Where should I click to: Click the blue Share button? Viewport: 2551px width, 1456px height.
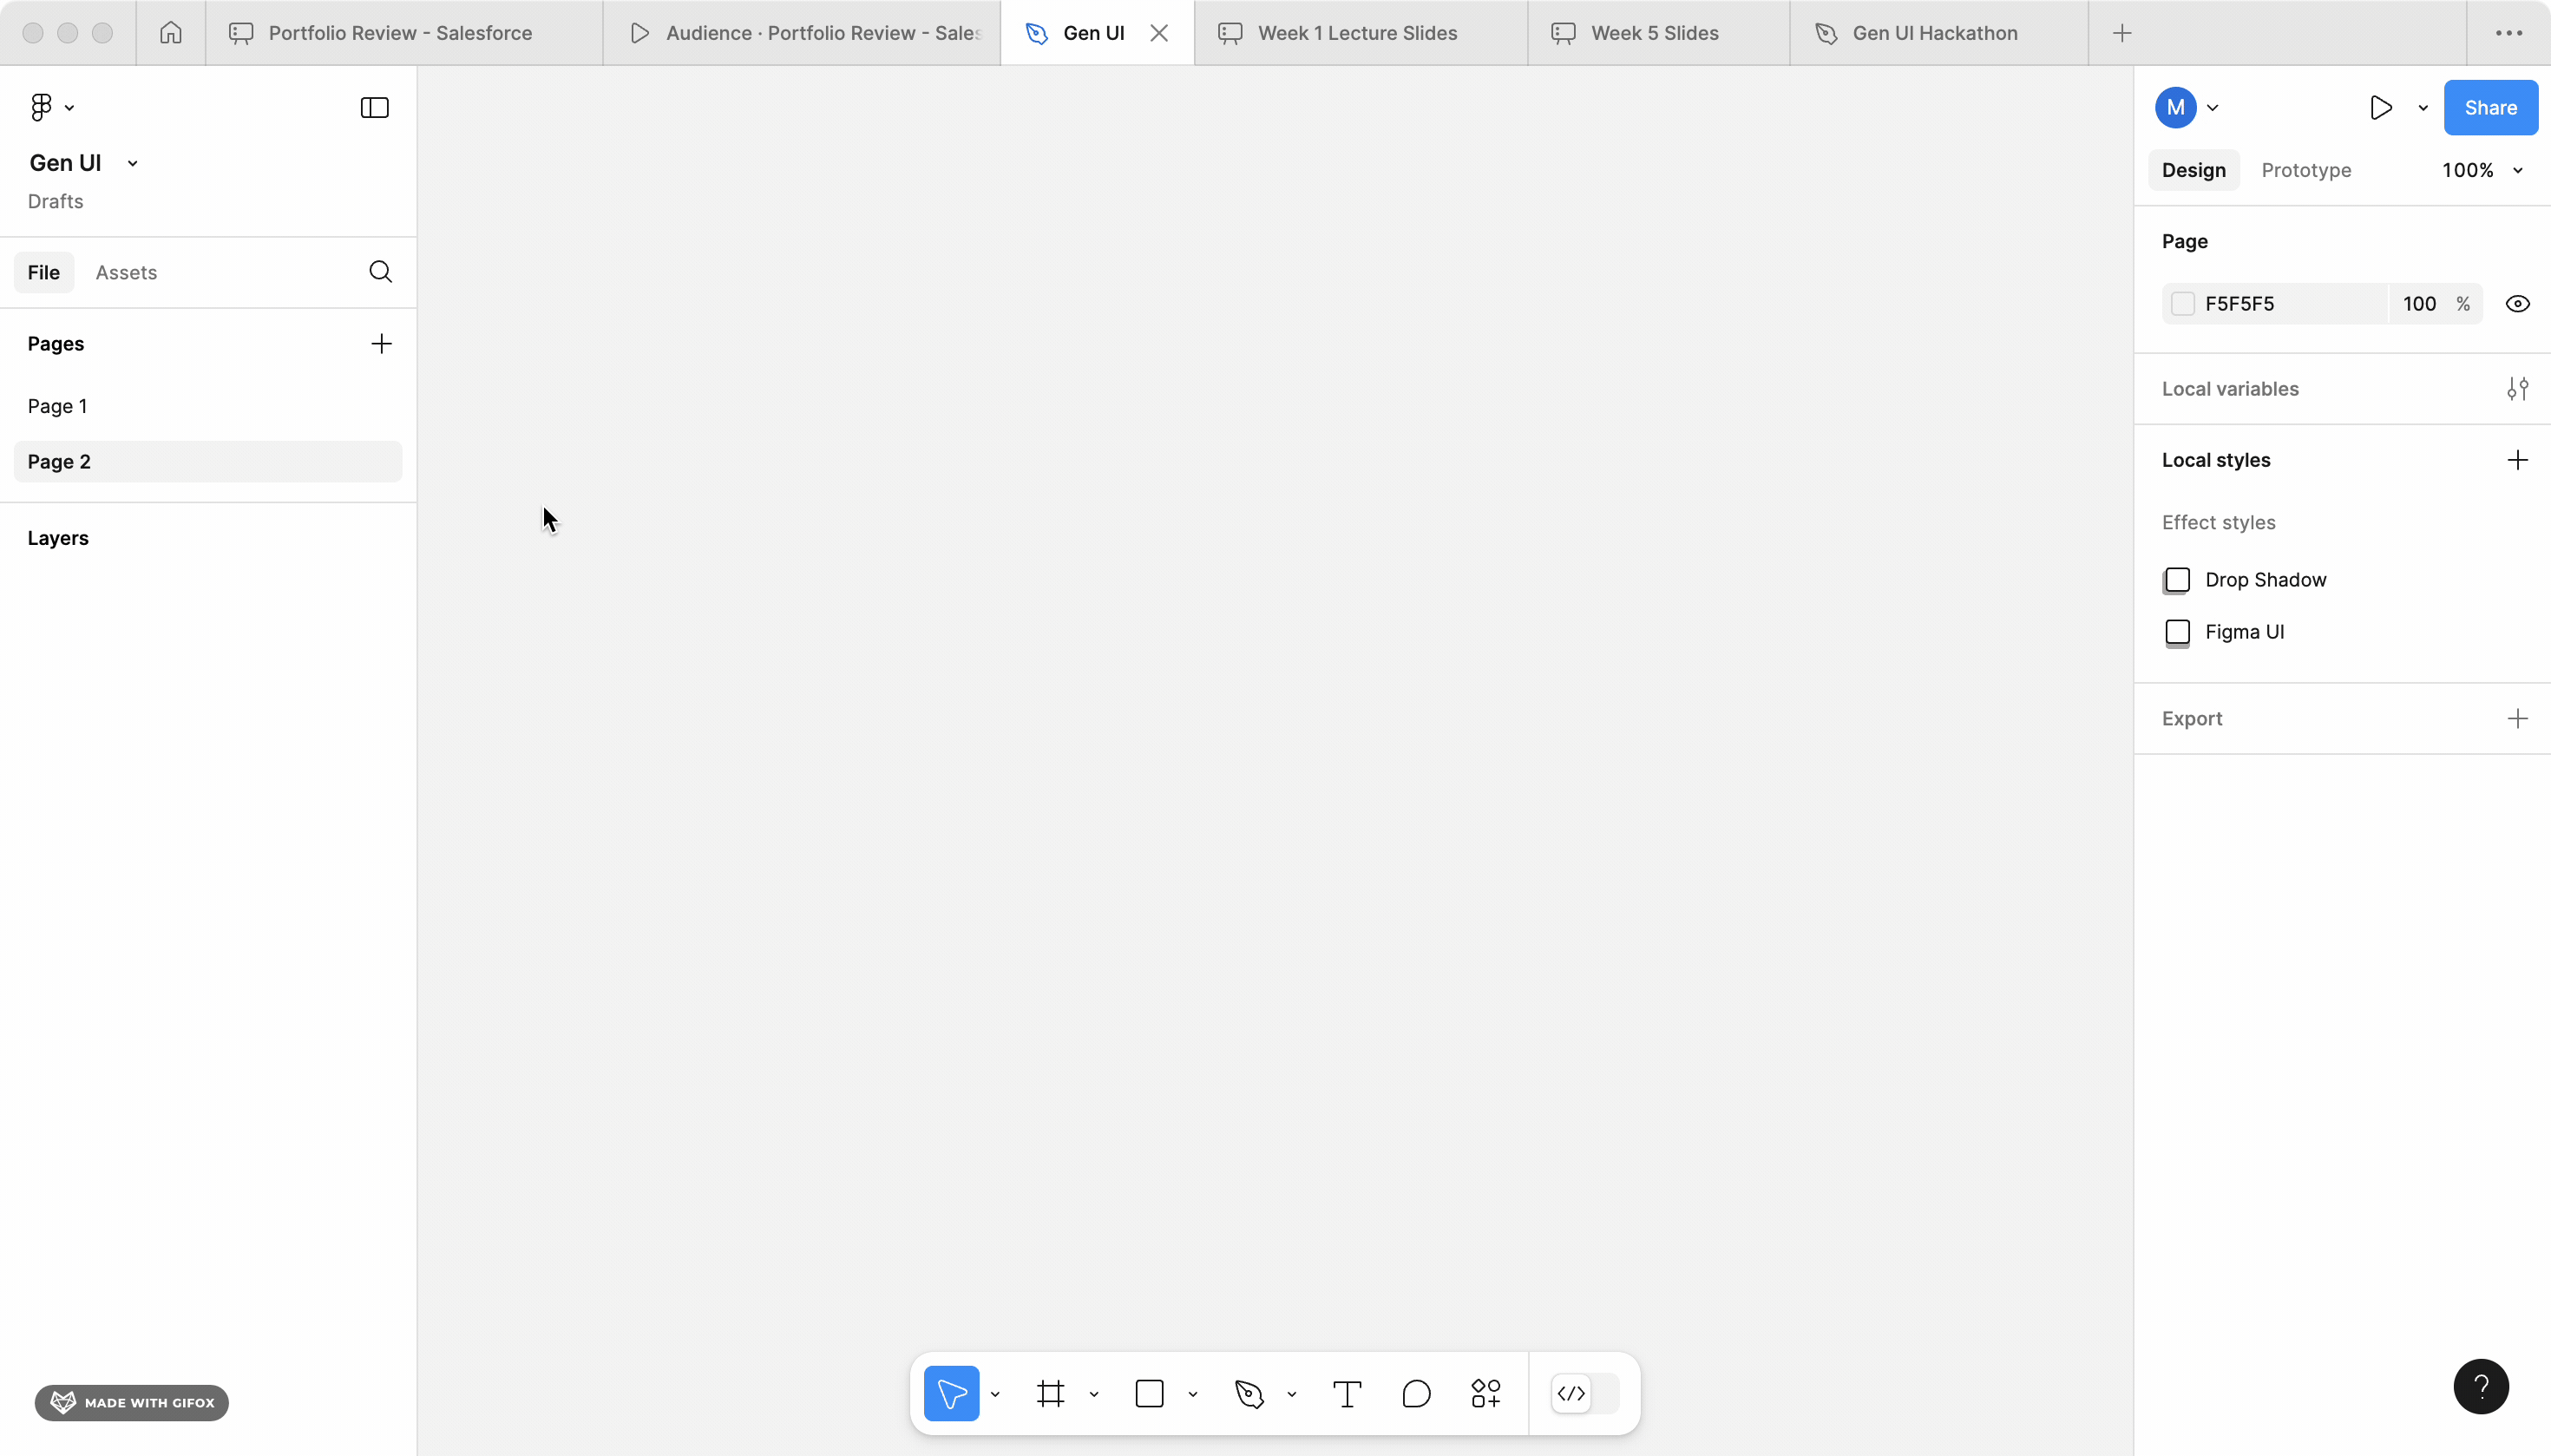pyautogui.click(x=2490, y=108)
